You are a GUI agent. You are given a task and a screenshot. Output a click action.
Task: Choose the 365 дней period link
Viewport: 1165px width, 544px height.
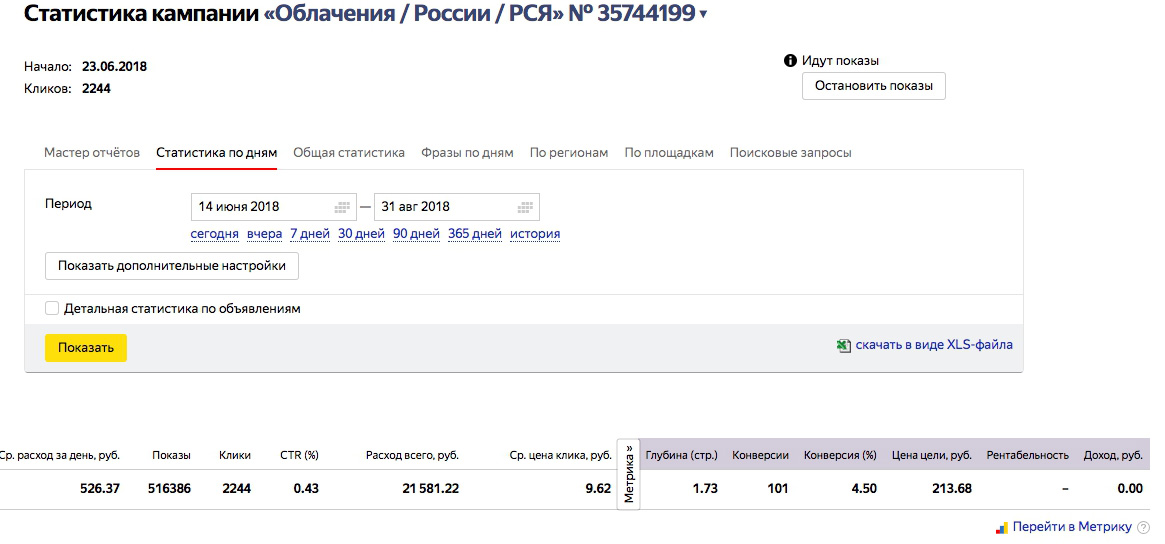pyautogui.click(x=475, y=234)
